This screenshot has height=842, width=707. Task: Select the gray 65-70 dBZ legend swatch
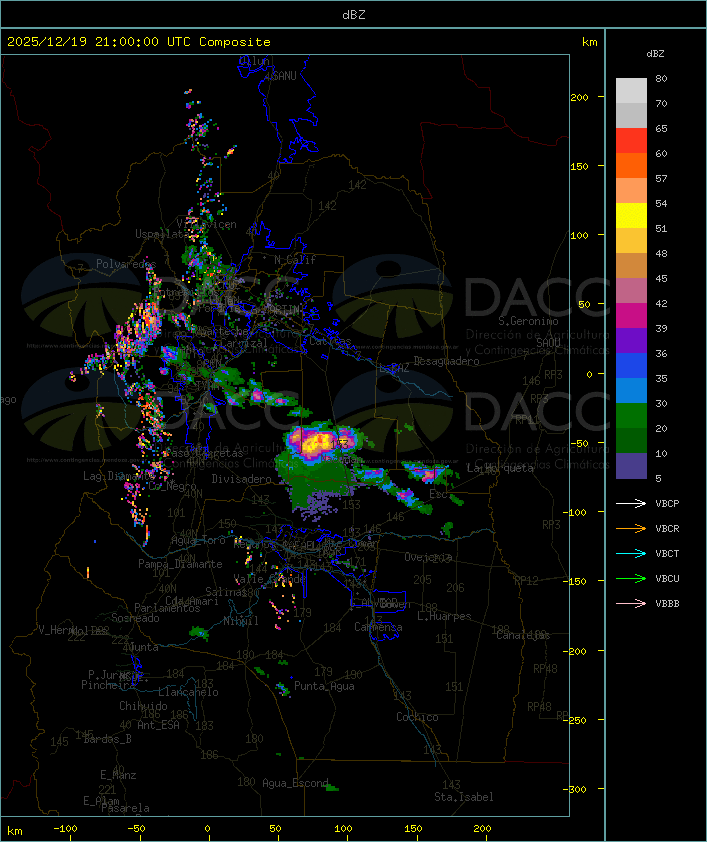point(631,115)
